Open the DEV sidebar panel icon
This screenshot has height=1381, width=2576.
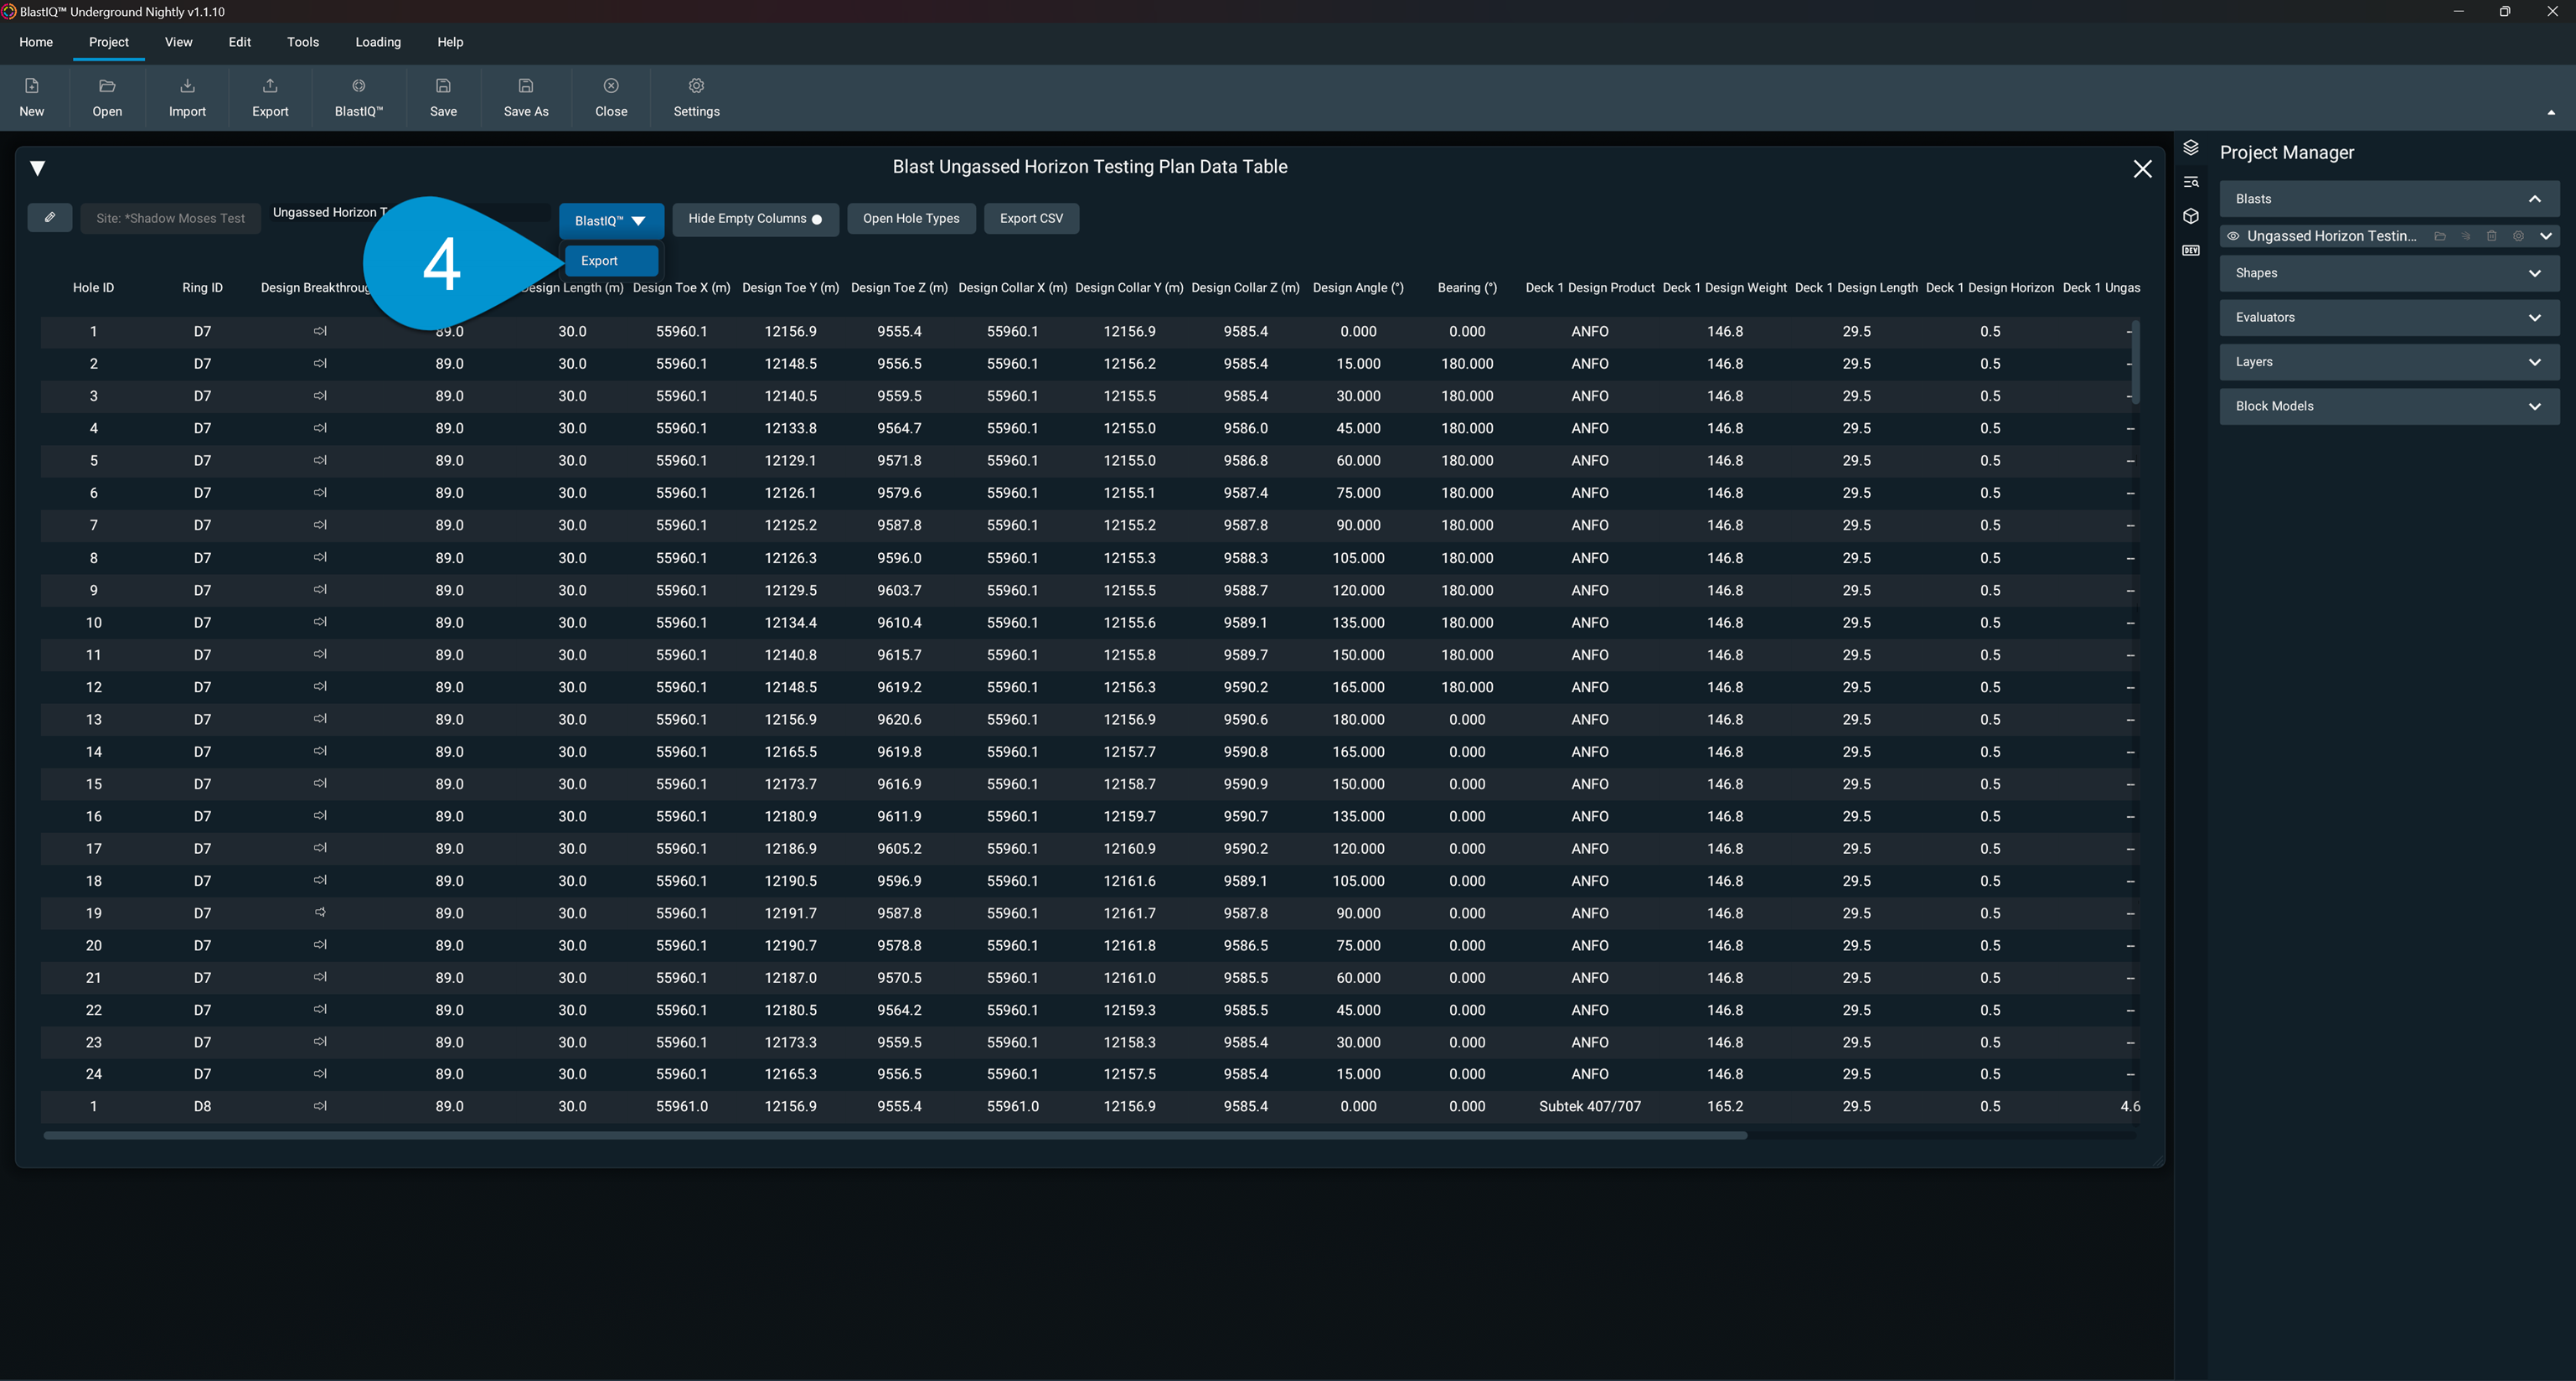(2191, 250)
